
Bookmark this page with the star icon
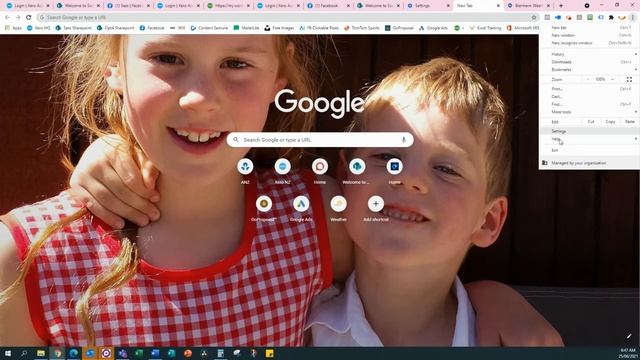[533, 18]
